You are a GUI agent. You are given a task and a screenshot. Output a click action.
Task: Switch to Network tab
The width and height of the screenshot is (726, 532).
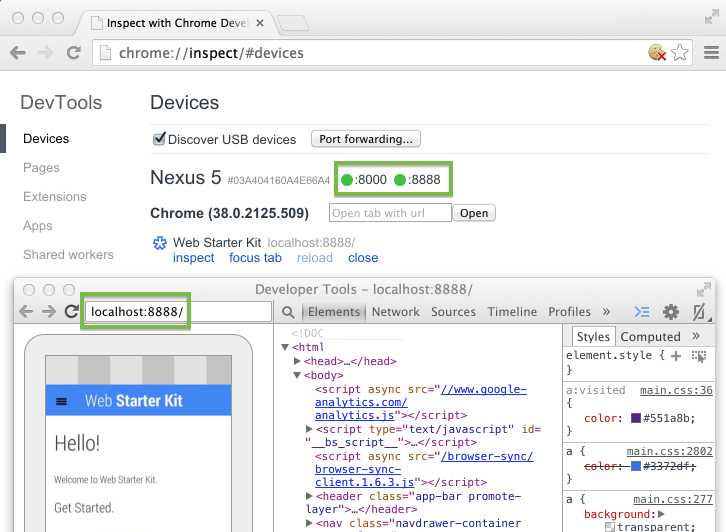click(x=395, y=312)
